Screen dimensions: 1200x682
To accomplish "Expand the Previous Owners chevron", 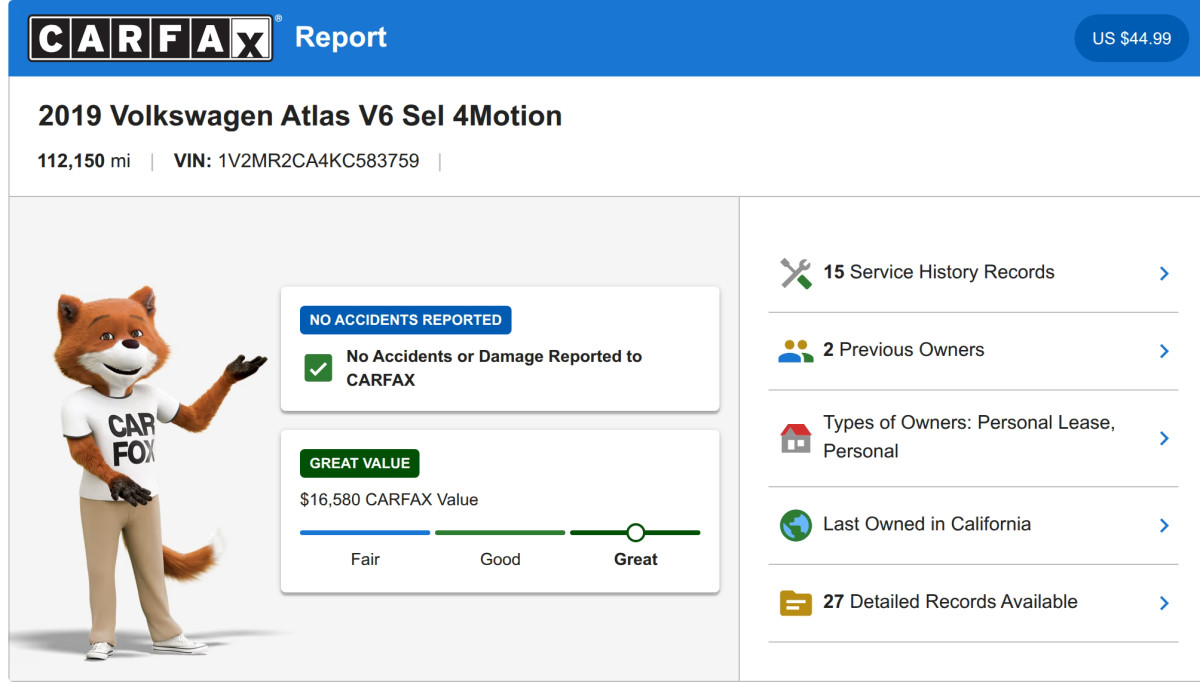I will (x=1164, y=351).
